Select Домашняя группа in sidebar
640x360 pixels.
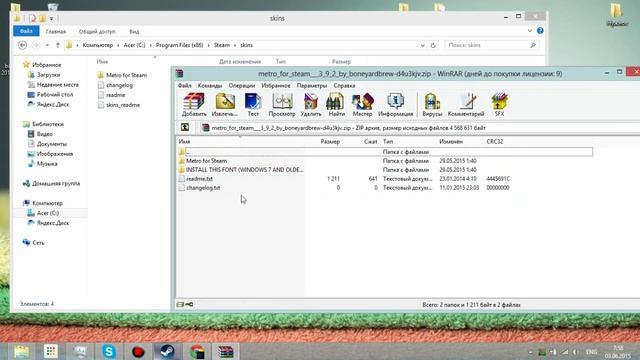(56, 183)
